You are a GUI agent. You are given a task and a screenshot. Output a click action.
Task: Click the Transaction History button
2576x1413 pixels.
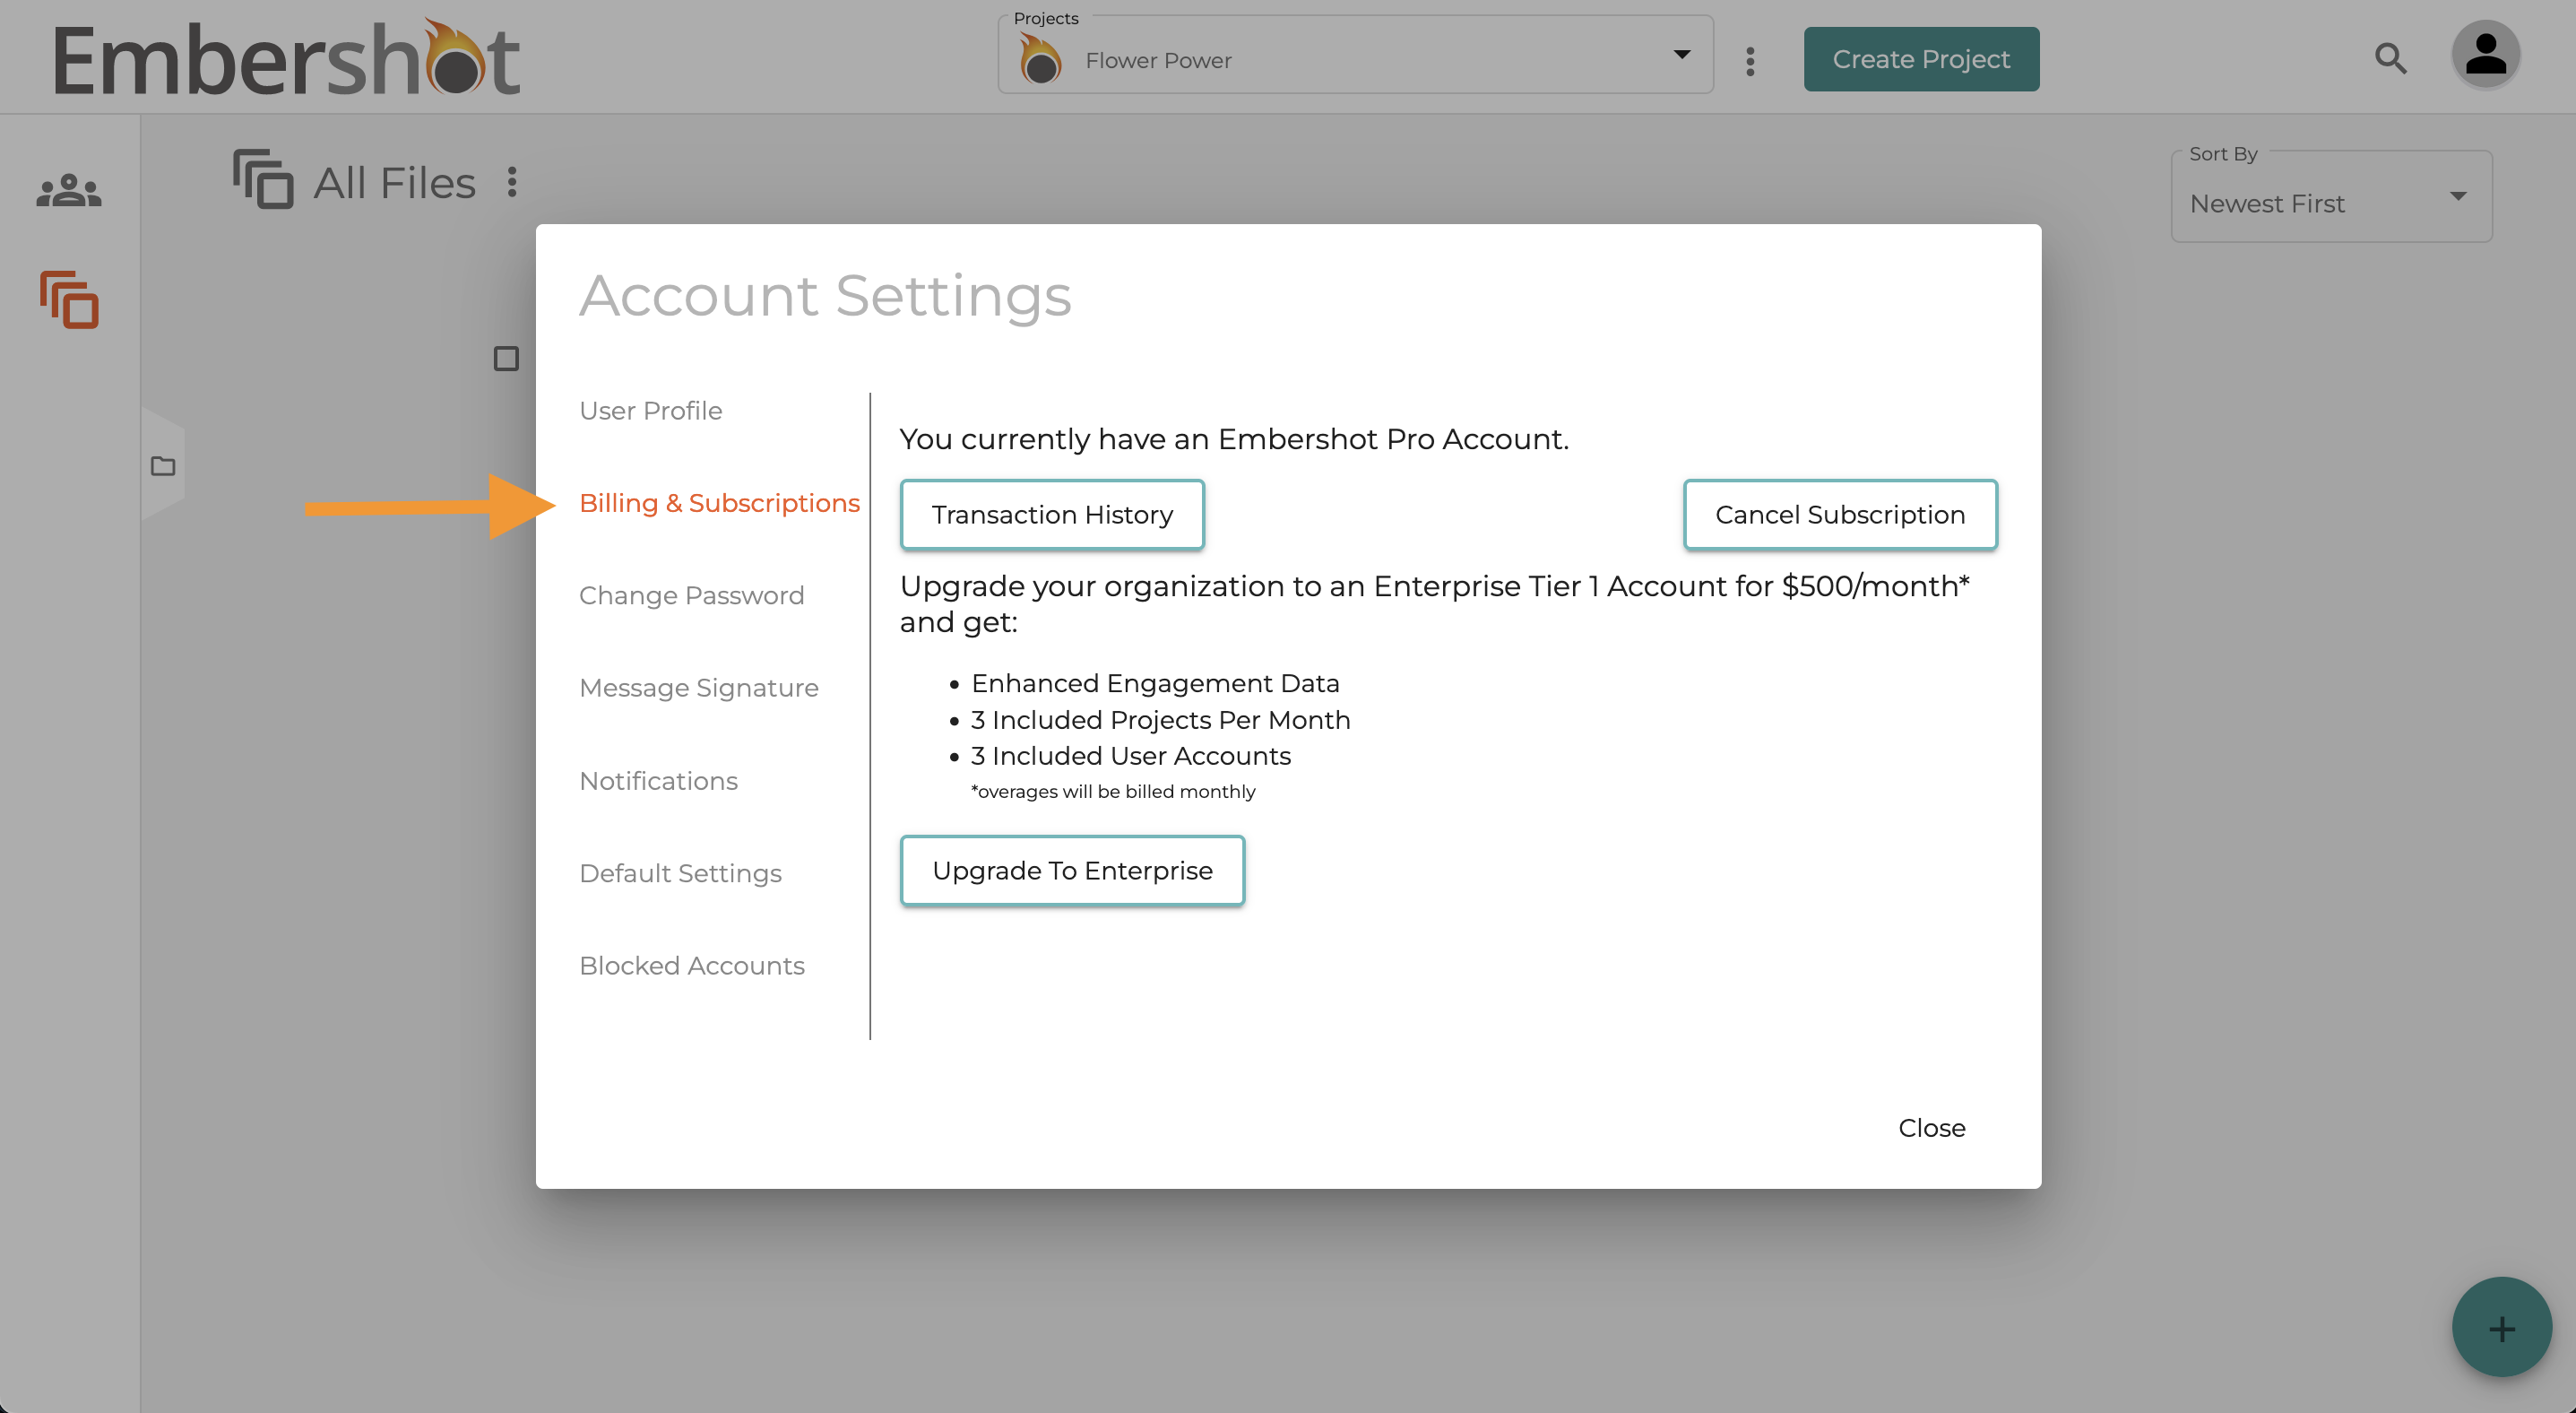point(1052,515)
